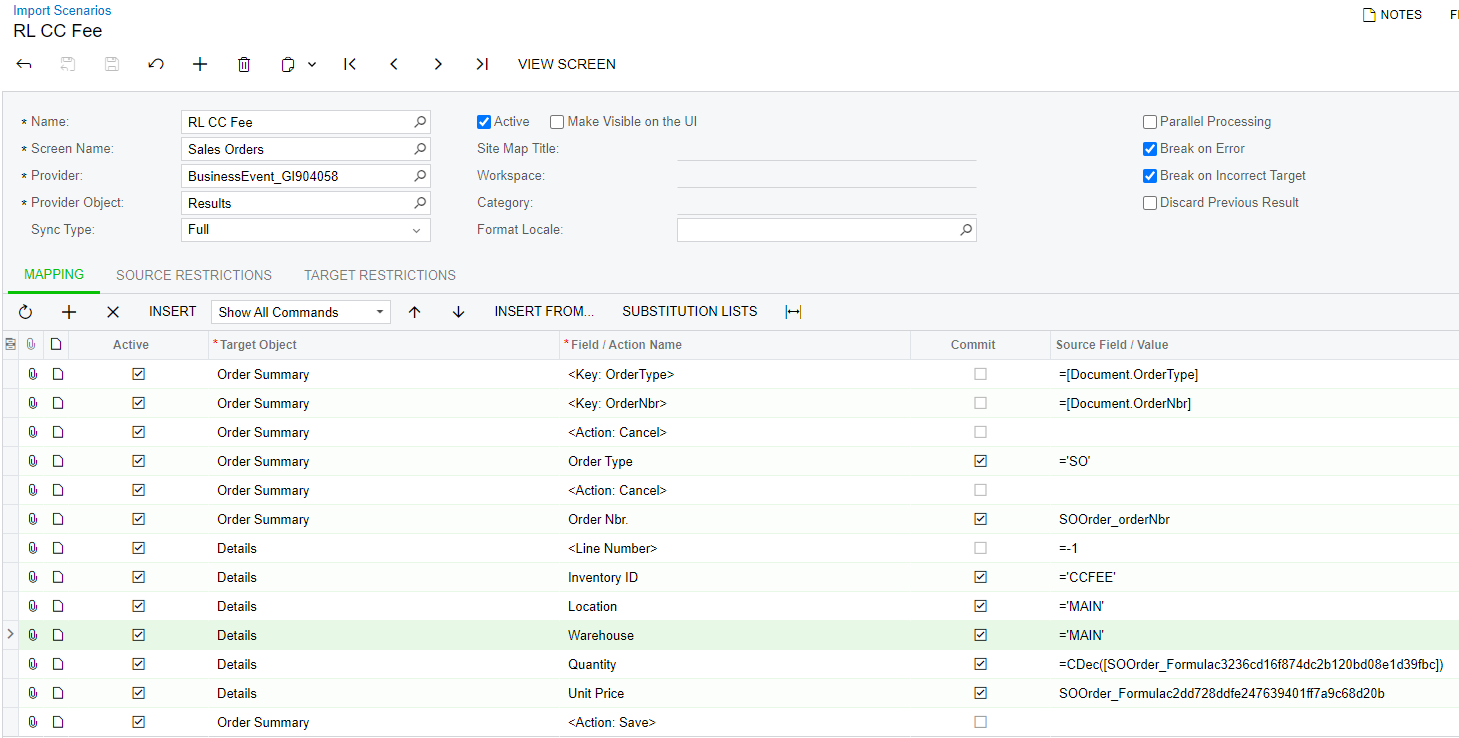The image size is (1459, 738).
Task: Click into the Format Locale input field
Action: 816,230
